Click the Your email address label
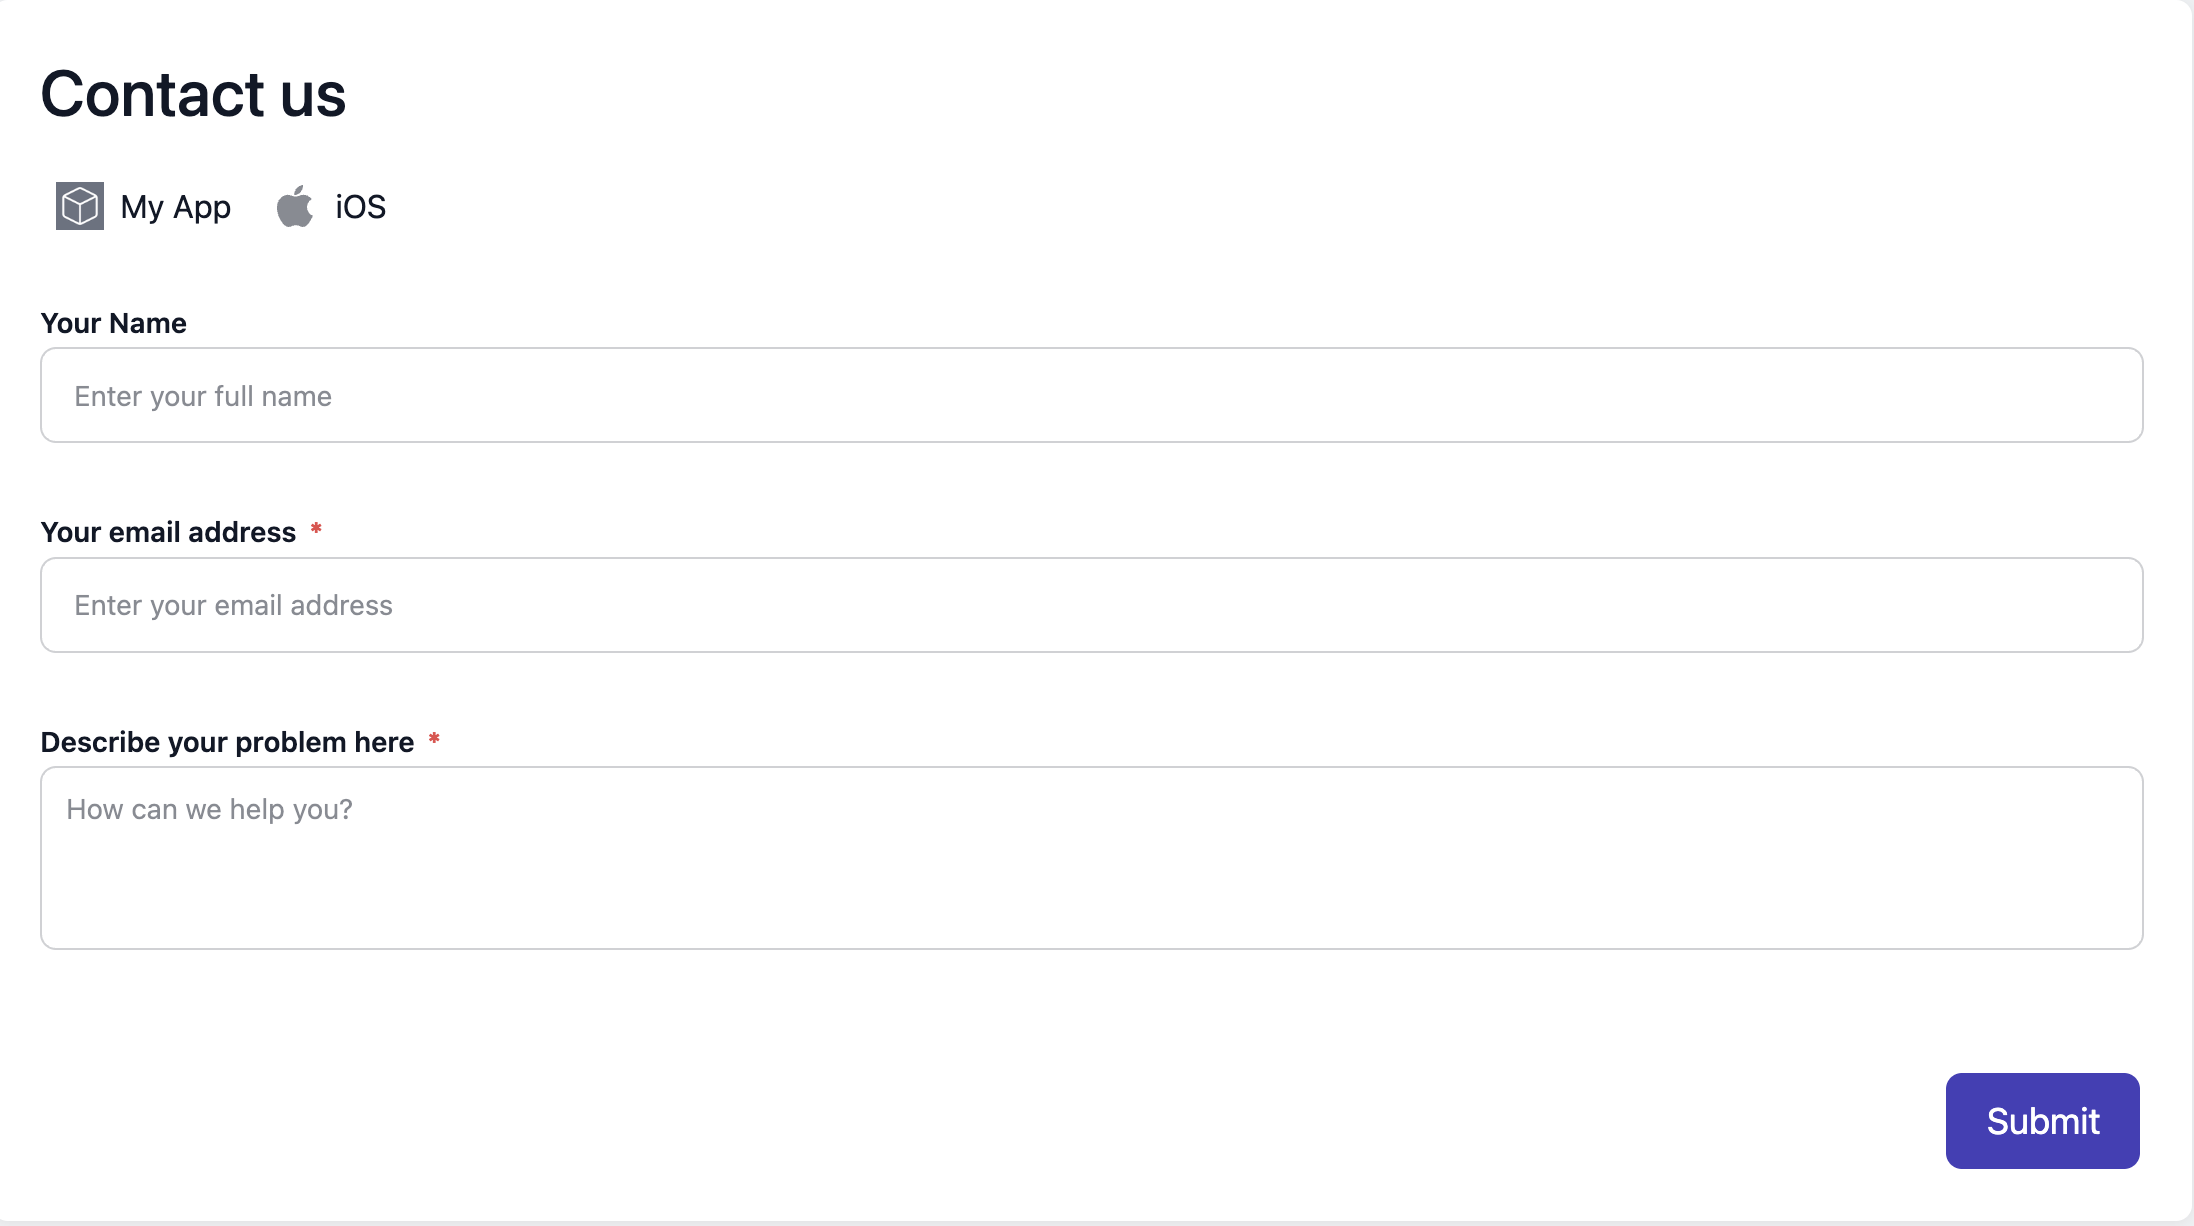Image resolution: width=2194 pixels, height=1226 pixels. 169,532
